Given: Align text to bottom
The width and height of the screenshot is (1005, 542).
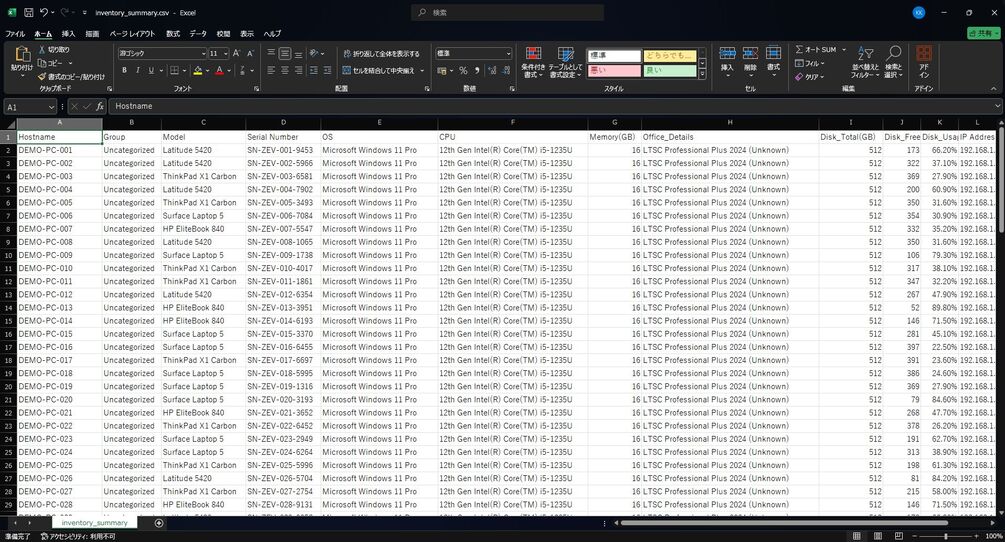Looking at the screenshot, I should pos(299,53).
